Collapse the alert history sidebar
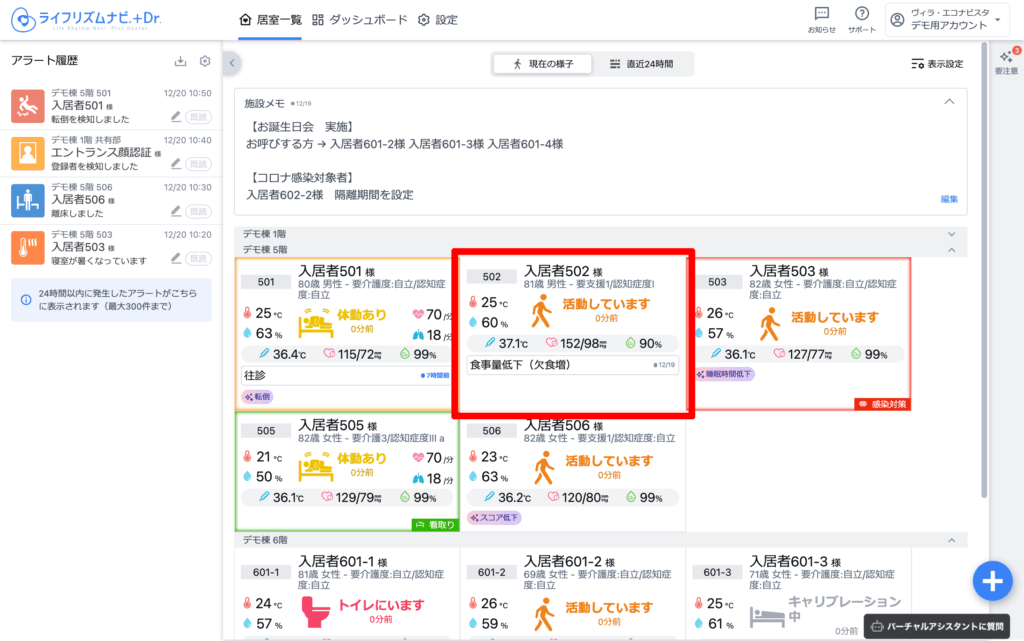 232,63
